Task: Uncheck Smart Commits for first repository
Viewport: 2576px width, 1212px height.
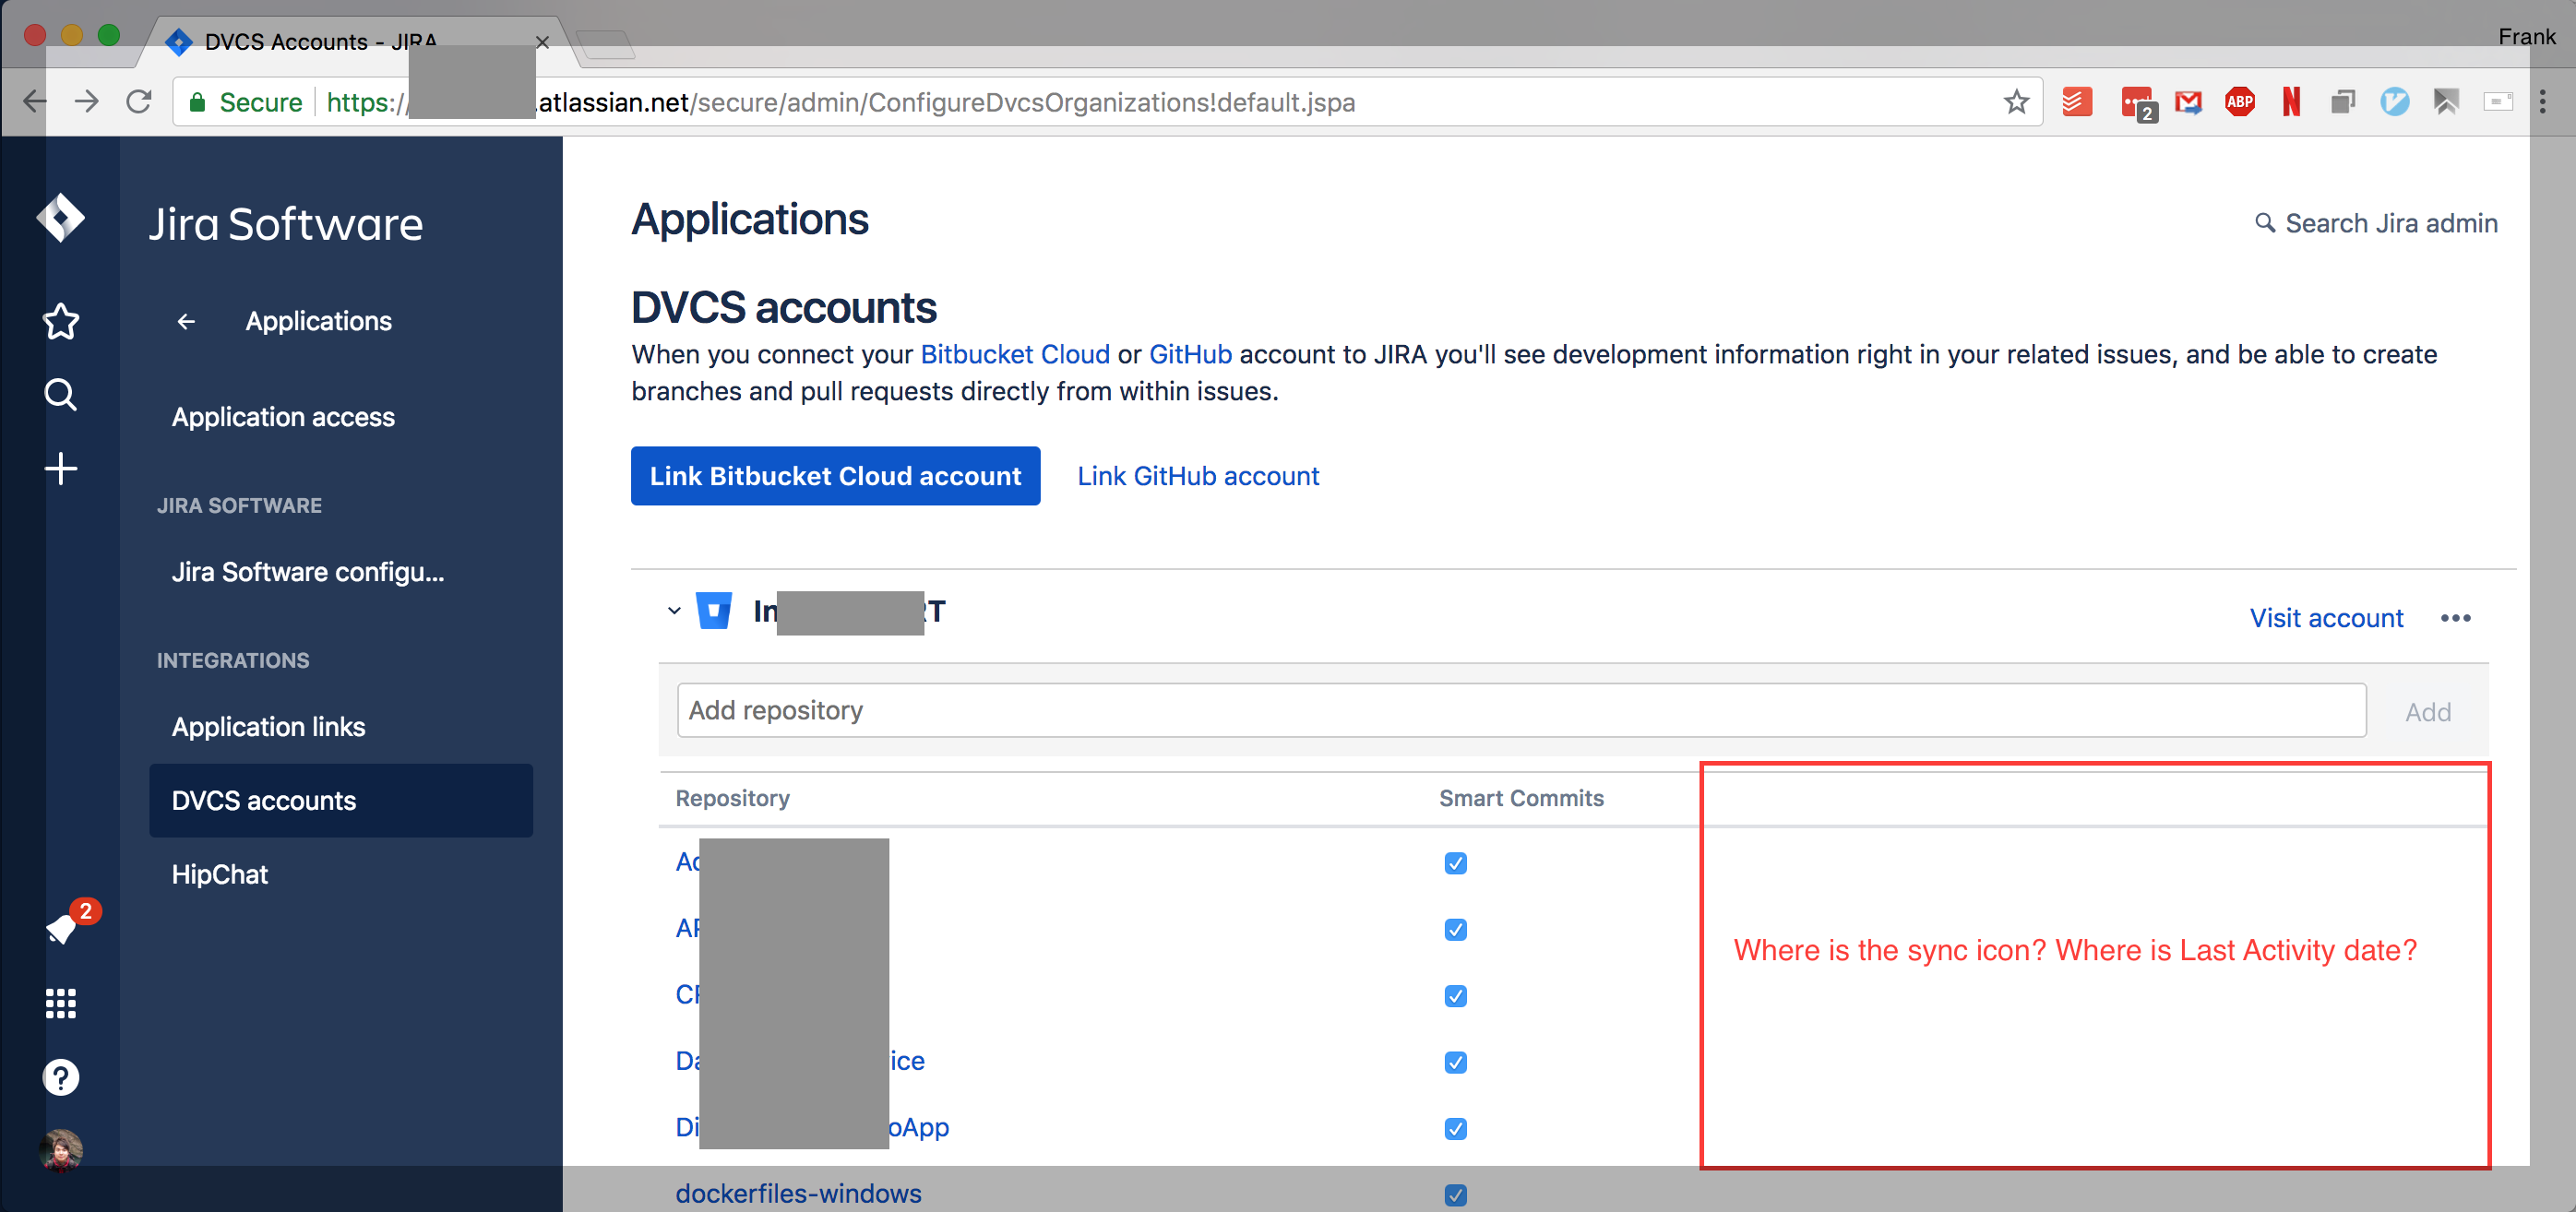Action: (1455, 863)
